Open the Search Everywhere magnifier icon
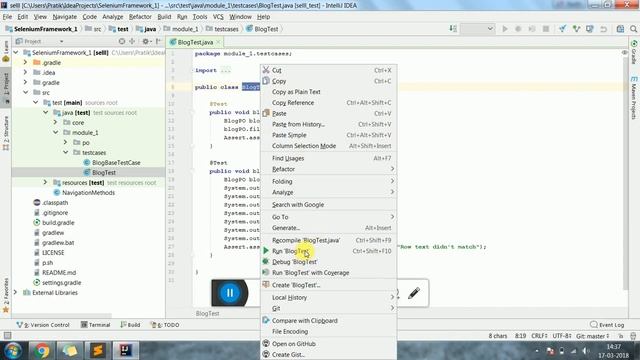Viewport: 640px width, 360px height. point(633,29)
